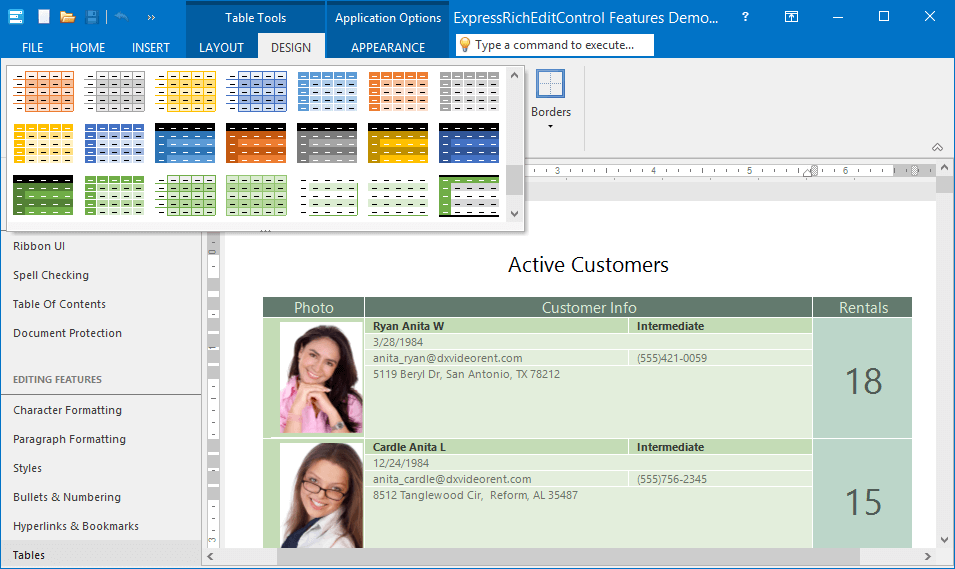This screenshot has height=569, width=955.
Task: Select Paragraph Formatting in the sidebar
Action: [x=69, y=439]
